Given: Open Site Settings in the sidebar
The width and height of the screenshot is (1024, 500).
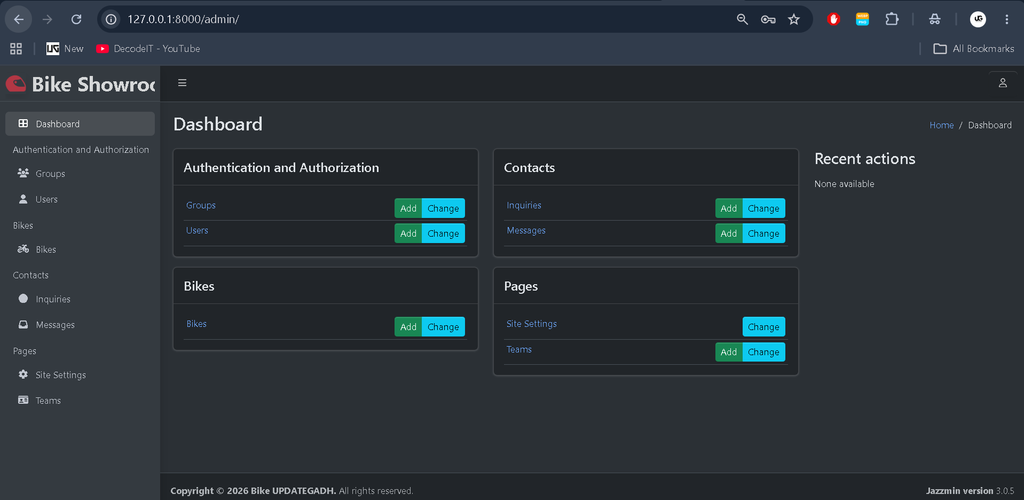Looking at the screenshot, I should [x=80, y=375].
